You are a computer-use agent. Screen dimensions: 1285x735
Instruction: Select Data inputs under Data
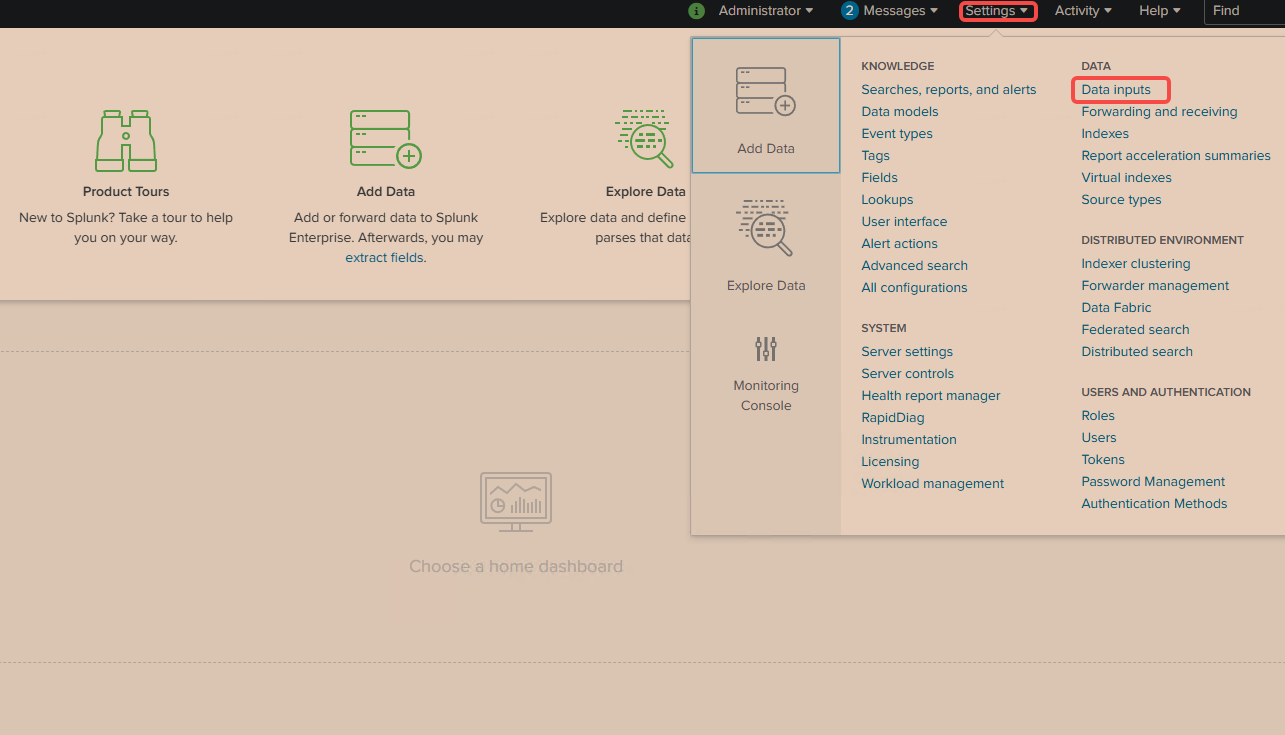1116,90
